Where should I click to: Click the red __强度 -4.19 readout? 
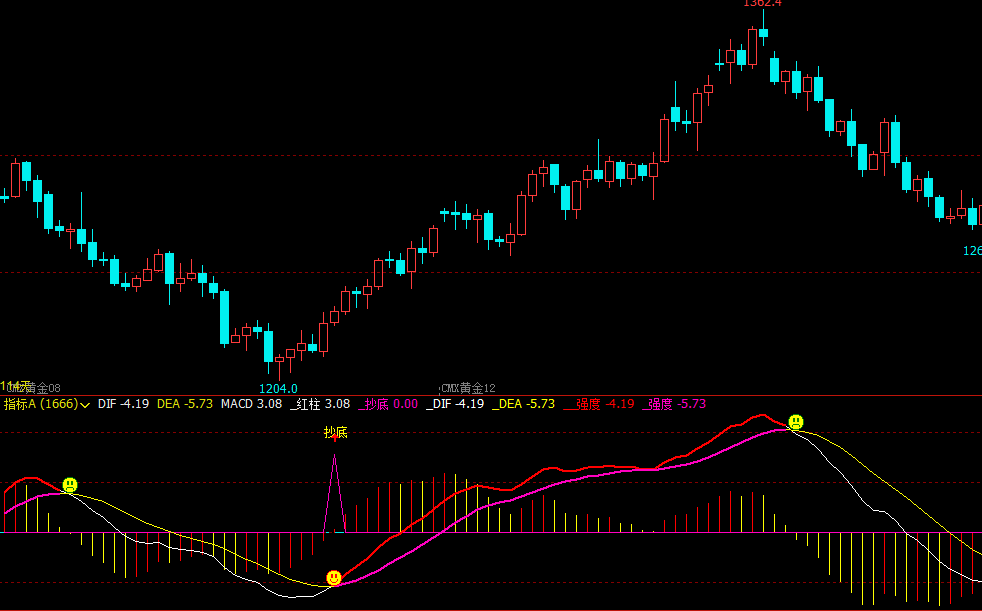pos(598,404)
